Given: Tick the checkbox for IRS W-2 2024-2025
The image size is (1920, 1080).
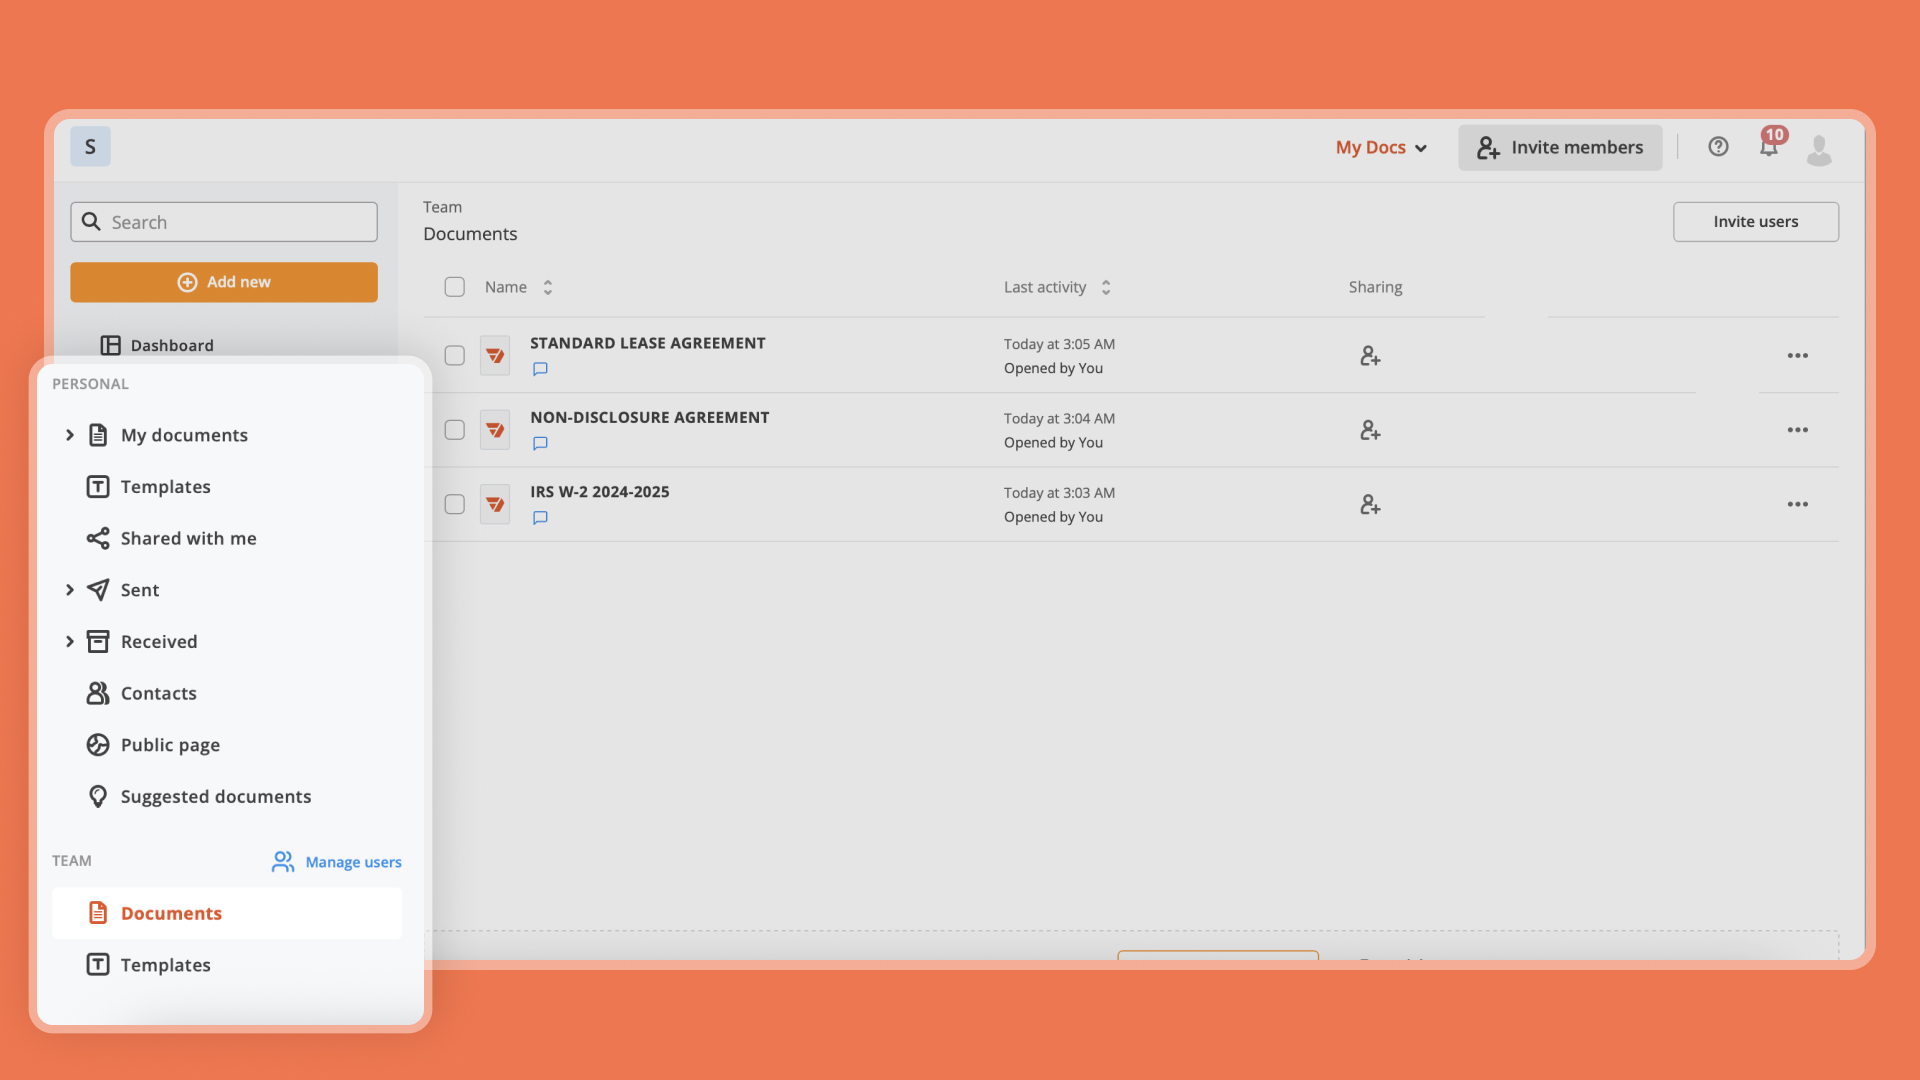Looking at the screenshot, I should pos(454,504).
